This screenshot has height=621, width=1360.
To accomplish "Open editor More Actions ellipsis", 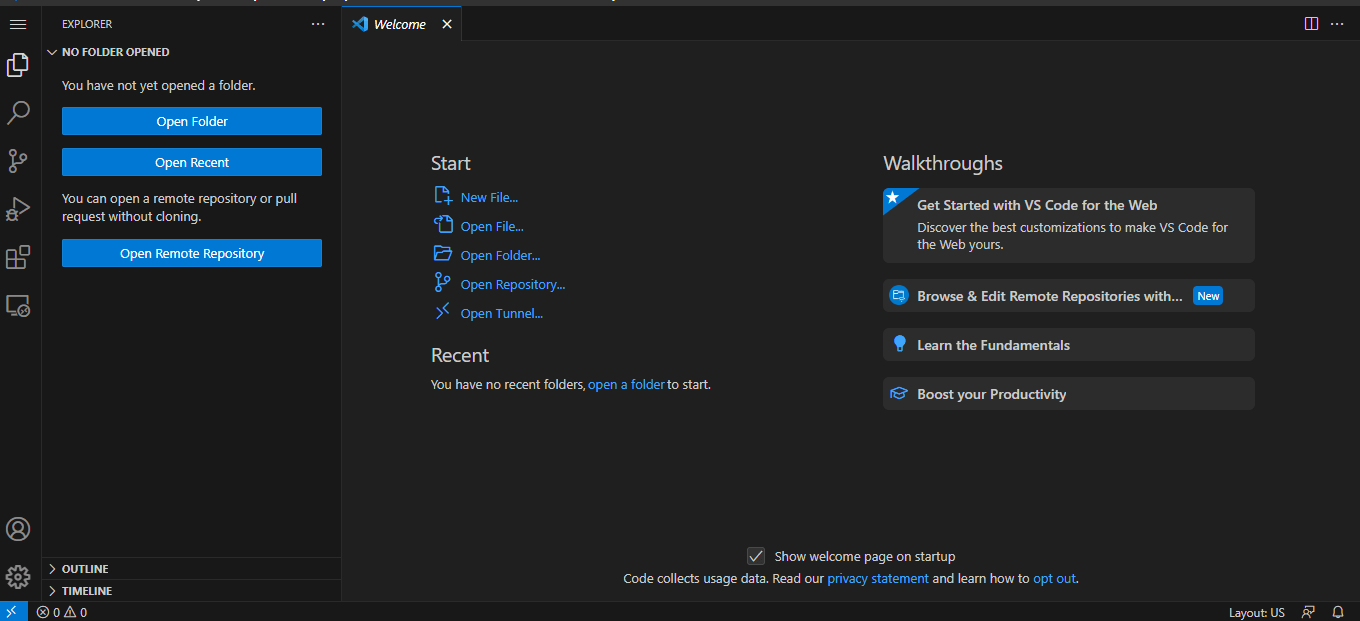I will [x=1337, y=24].
